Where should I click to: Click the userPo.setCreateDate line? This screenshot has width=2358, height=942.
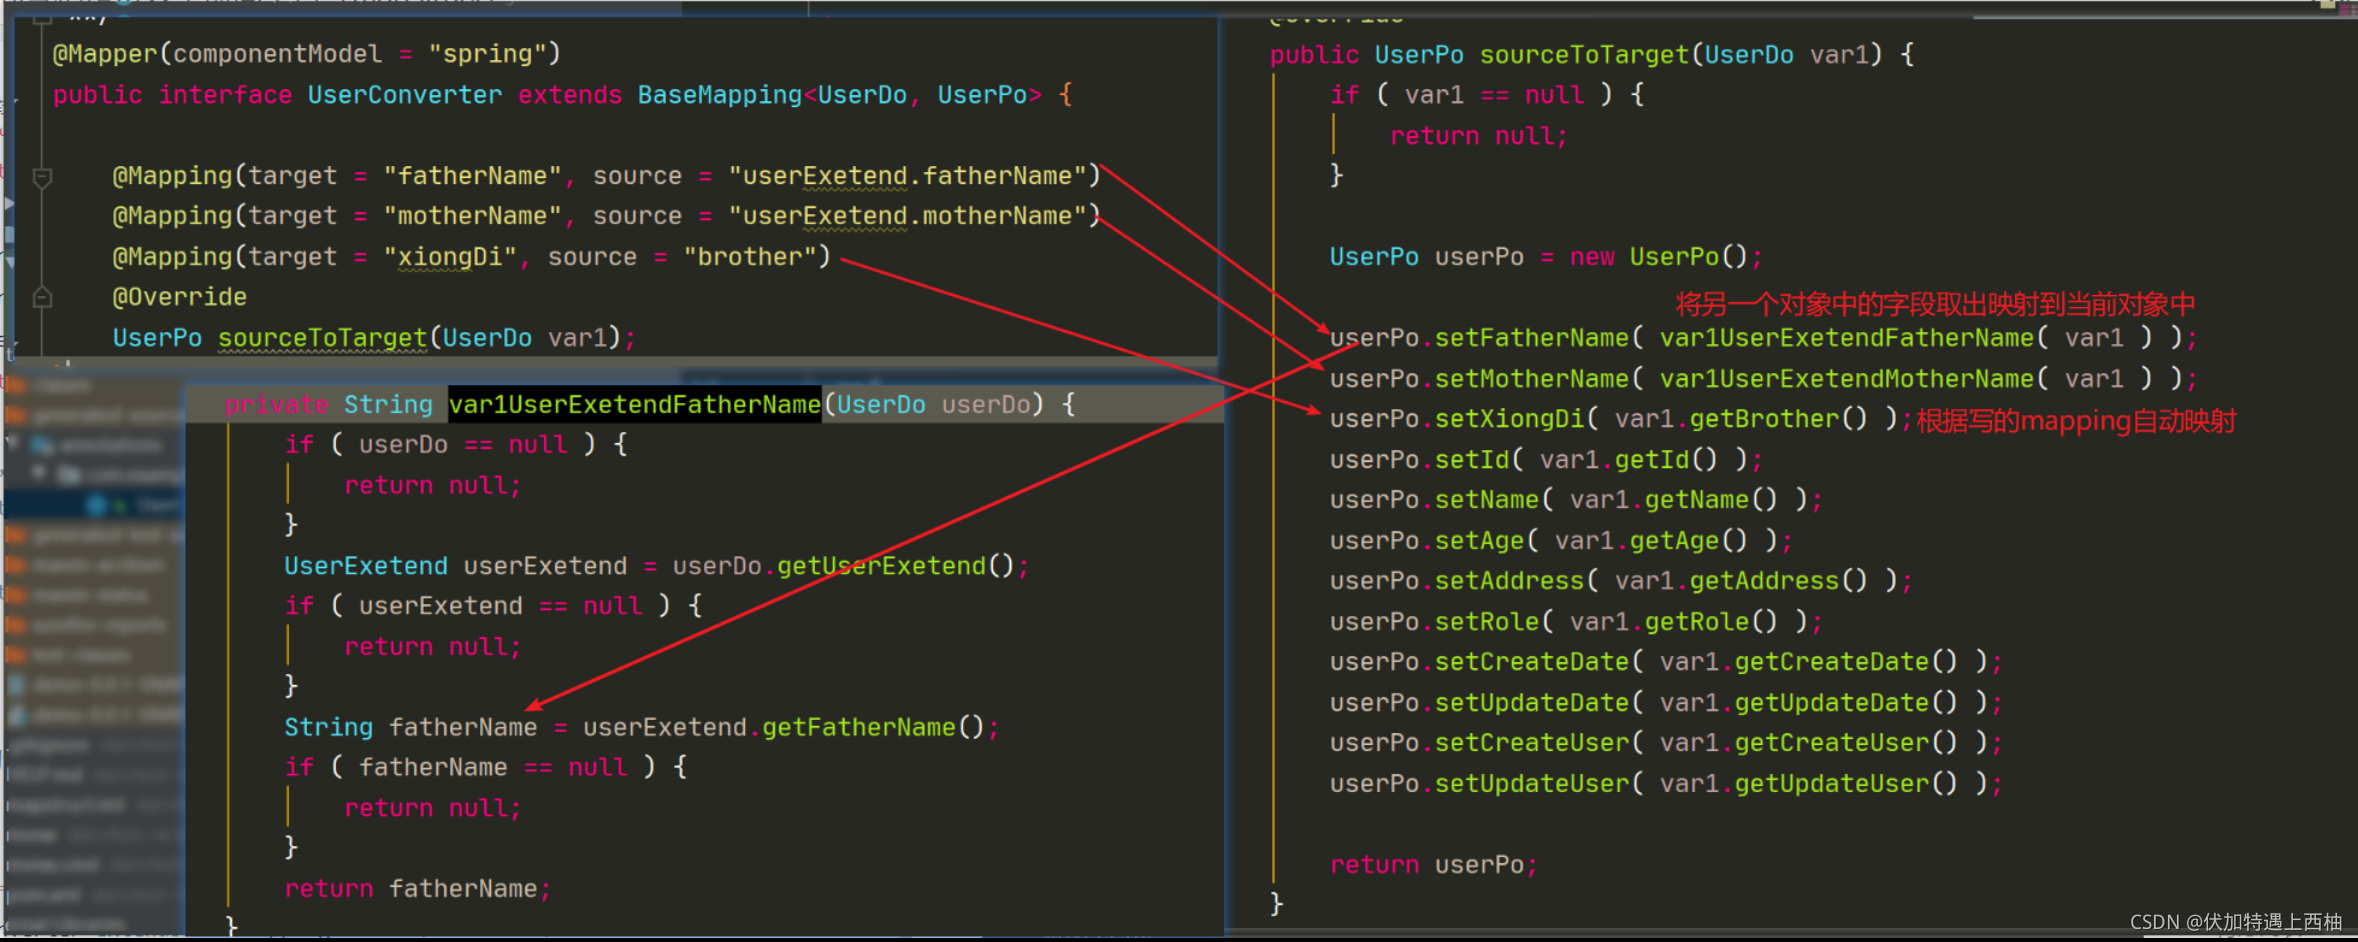tap(1666, 662)
